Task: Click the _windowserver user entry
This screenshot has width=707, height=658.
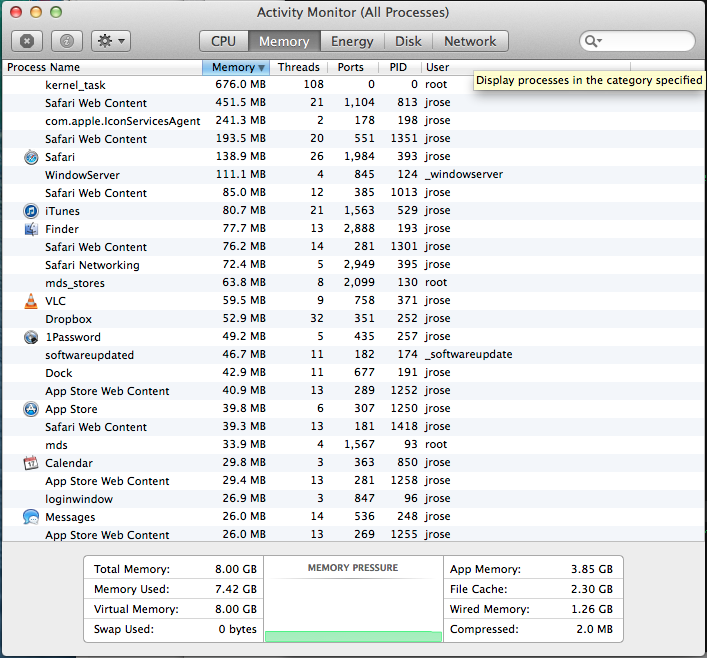Action: click(464, 175)
